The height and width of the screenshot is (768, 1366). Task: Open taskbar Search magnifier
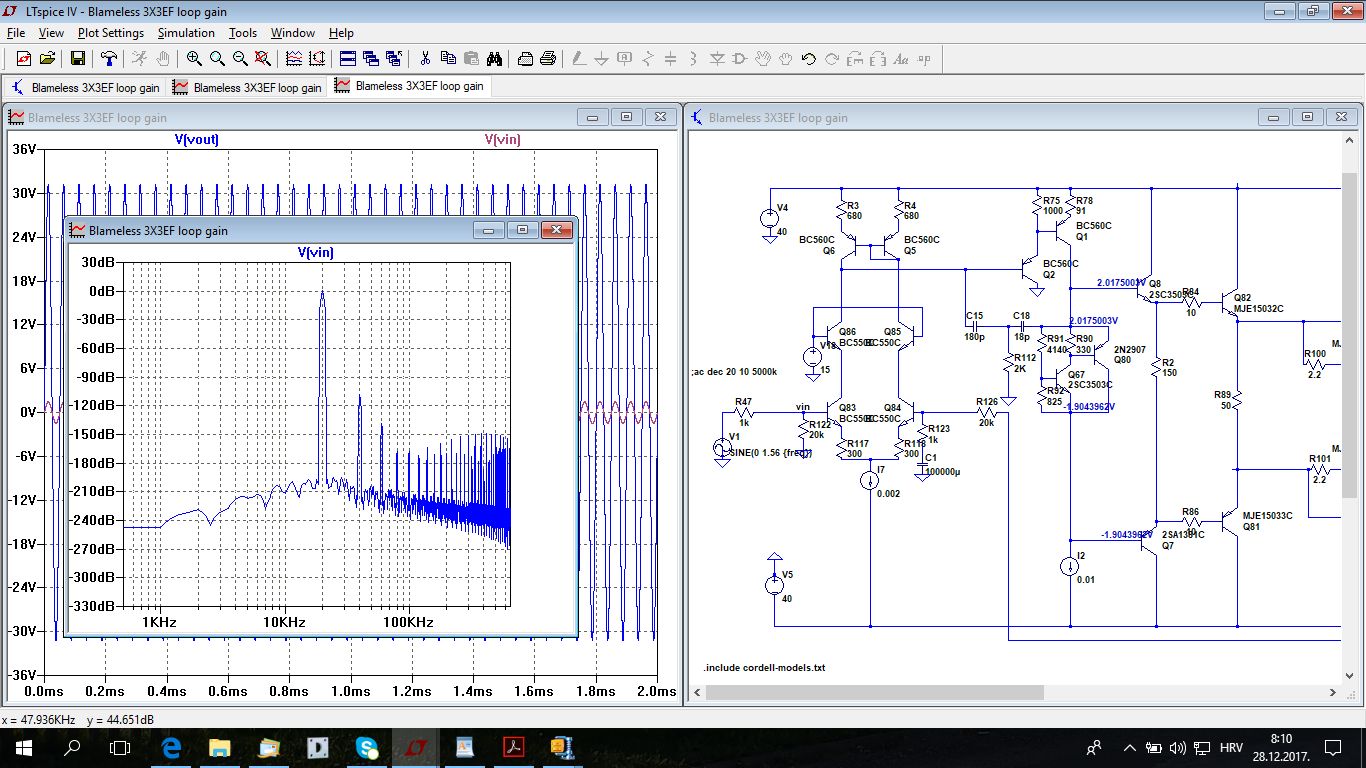[72, 747]
